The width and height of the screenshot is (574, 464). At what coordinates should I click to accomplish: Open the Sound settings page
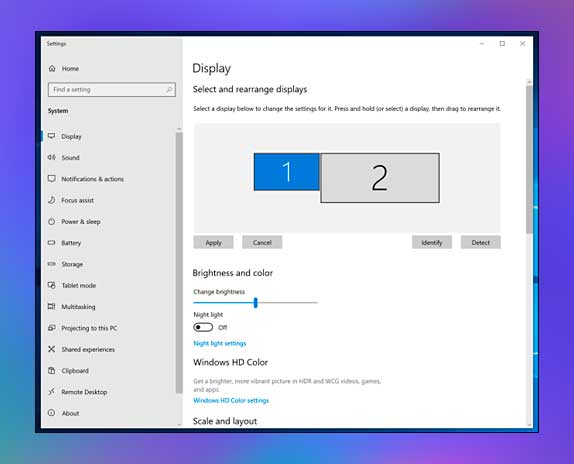[70, 158]
